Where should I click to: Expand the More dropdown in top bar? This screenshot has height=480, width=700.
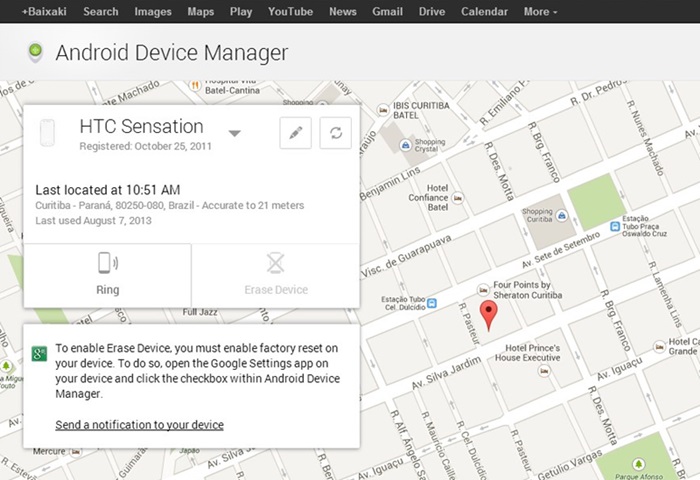[x=540, y=12]
